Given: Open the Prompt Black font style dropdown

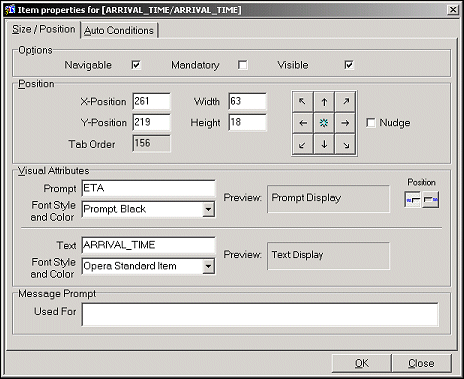Looking at the screenshot, I should 208,209.
